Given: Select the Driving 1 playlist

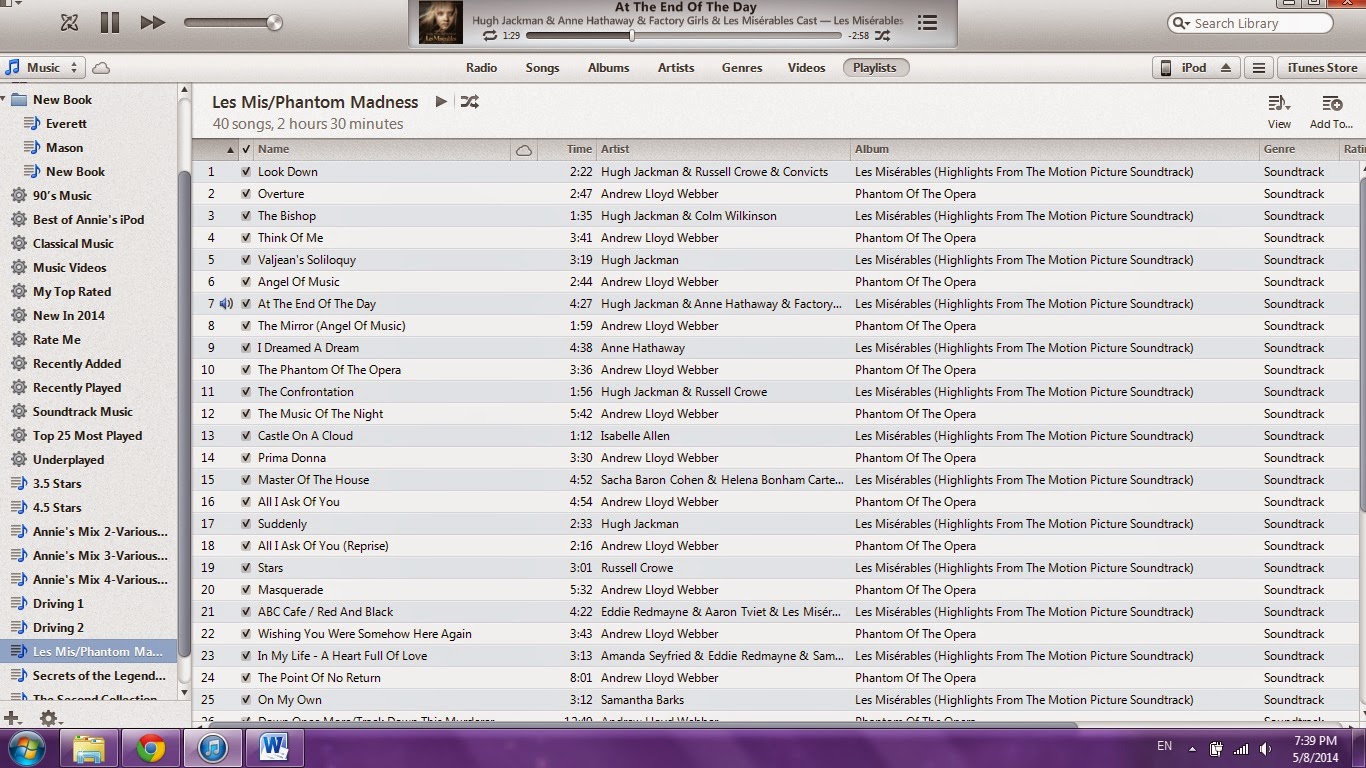Looking at the screenshot, I should [58, 603].
